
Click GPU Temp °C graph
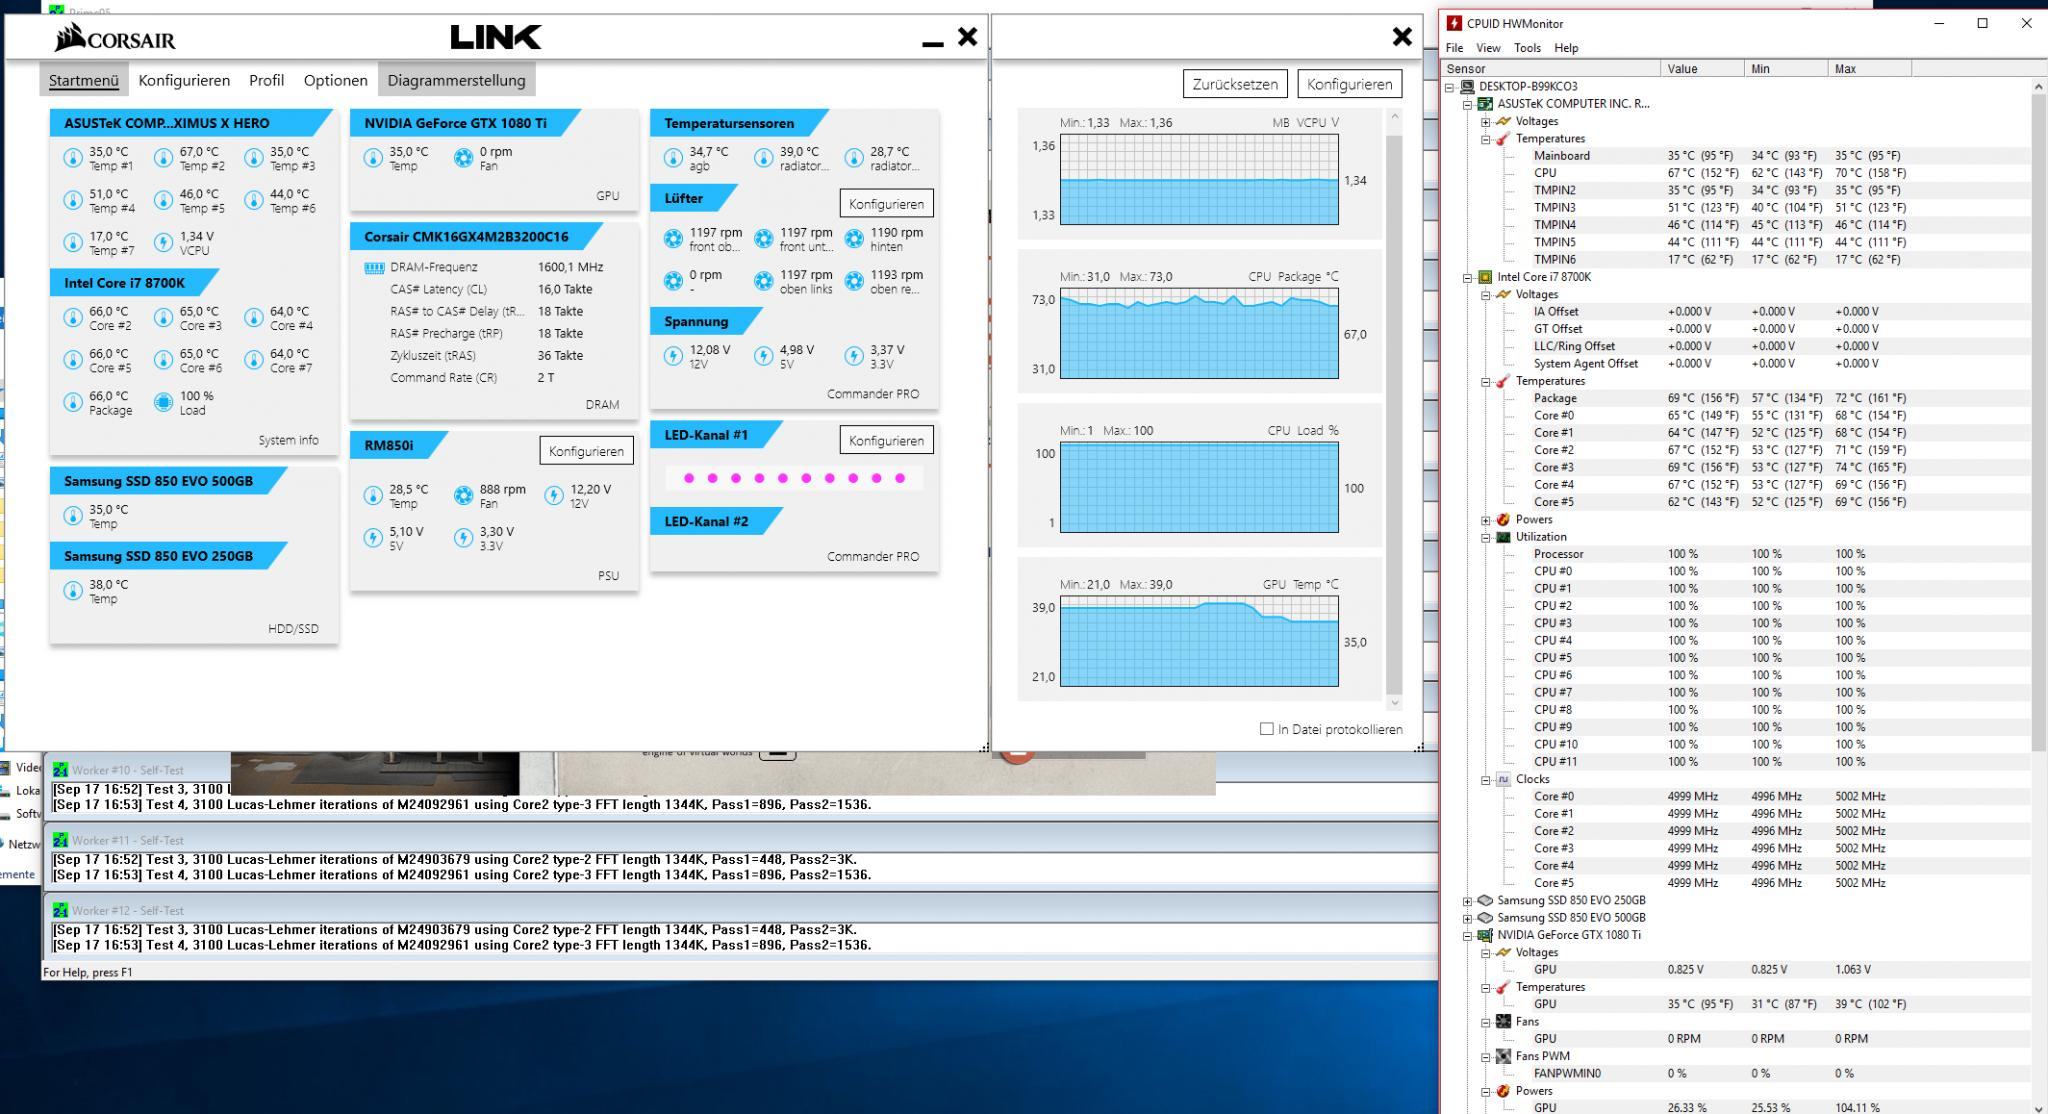point(1199,642)
